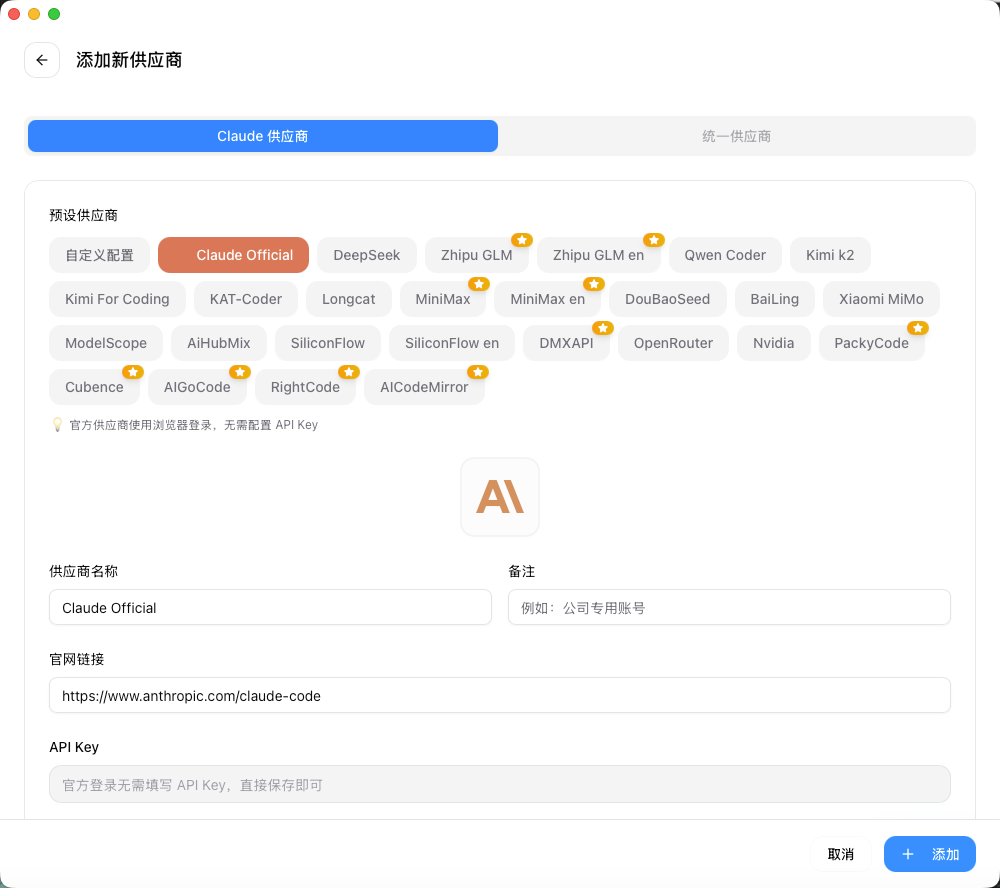Pick the Qwen Coder preset
This screenshot has height=888, width=1000.
click(725, 255)
